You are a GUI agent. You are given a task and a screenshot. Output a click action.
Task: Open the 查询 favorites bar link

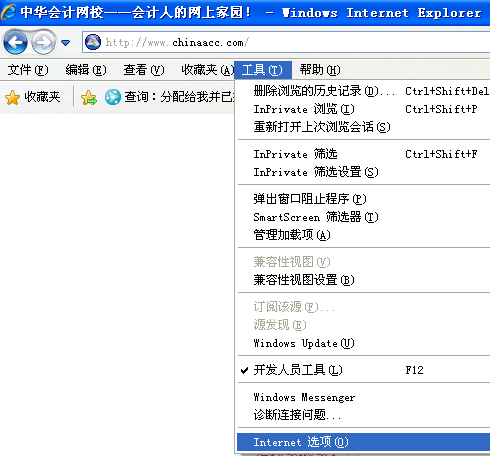coord(169,97)
